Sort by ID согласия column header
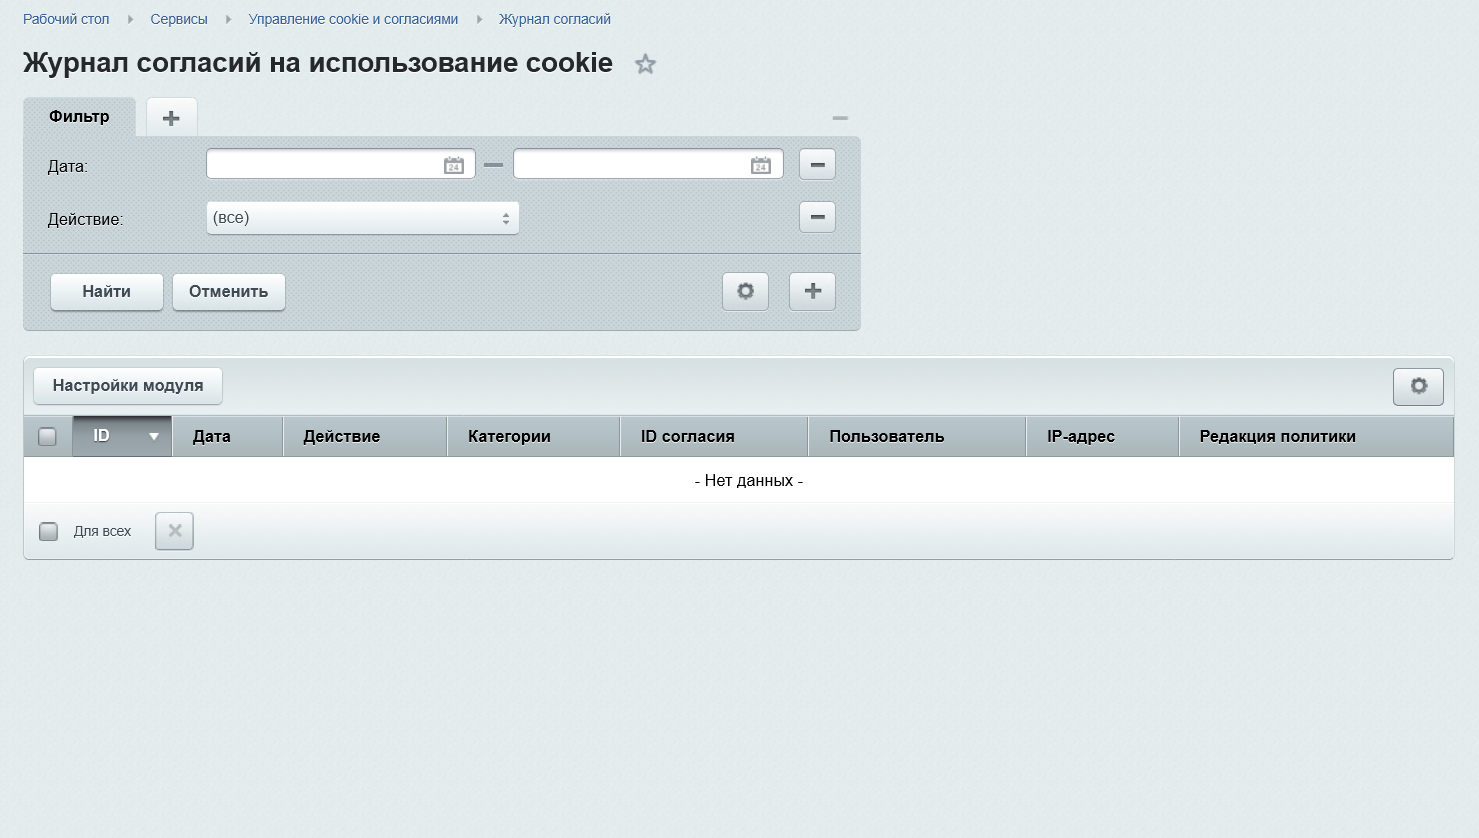 click(714, 436)
